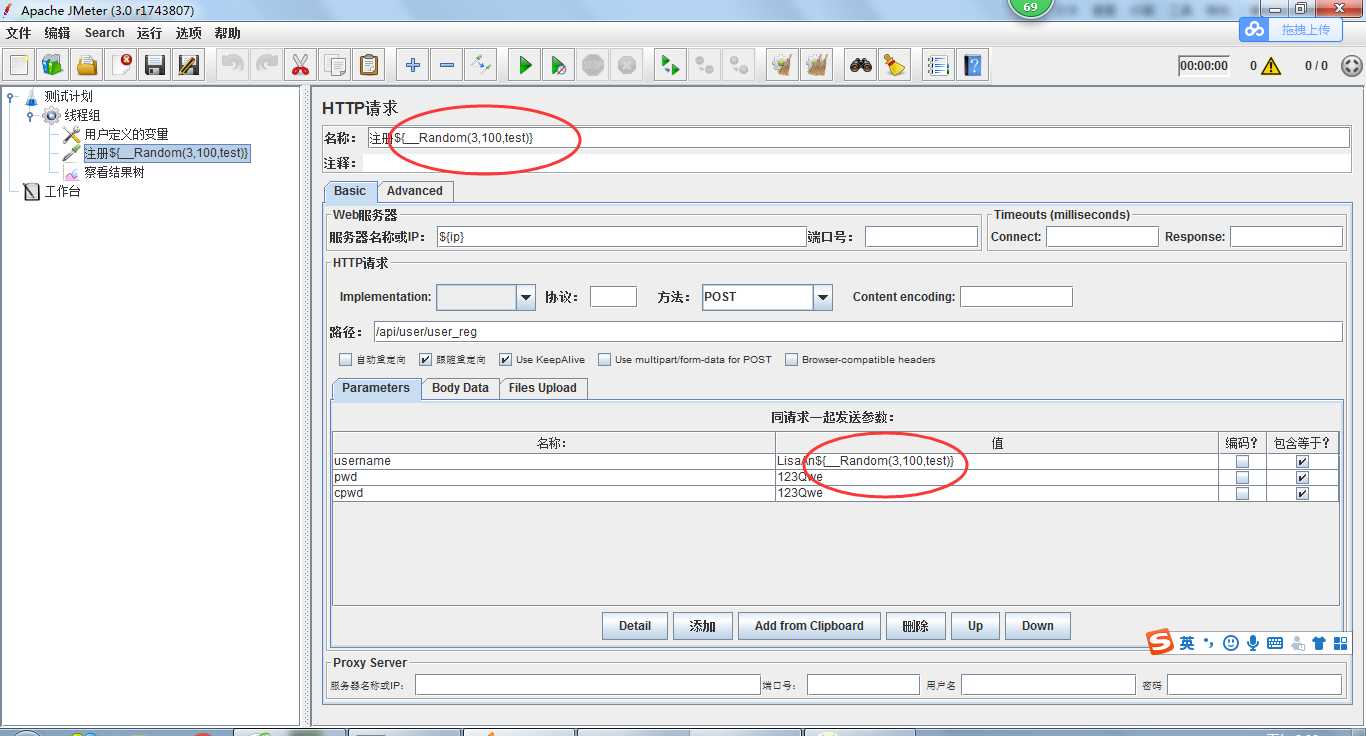1366x736 pixels.
Task: Switch to the Body Data tab
Action: 460,388
